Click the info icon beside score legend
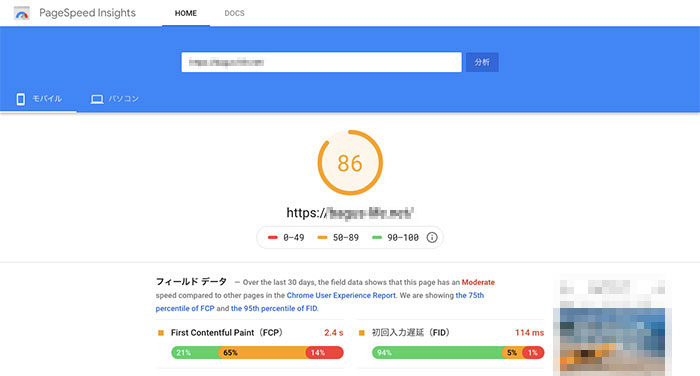Image resolution: width=700 pixels, height=376 pixels. pyautogui.click(x=432, y=238)
